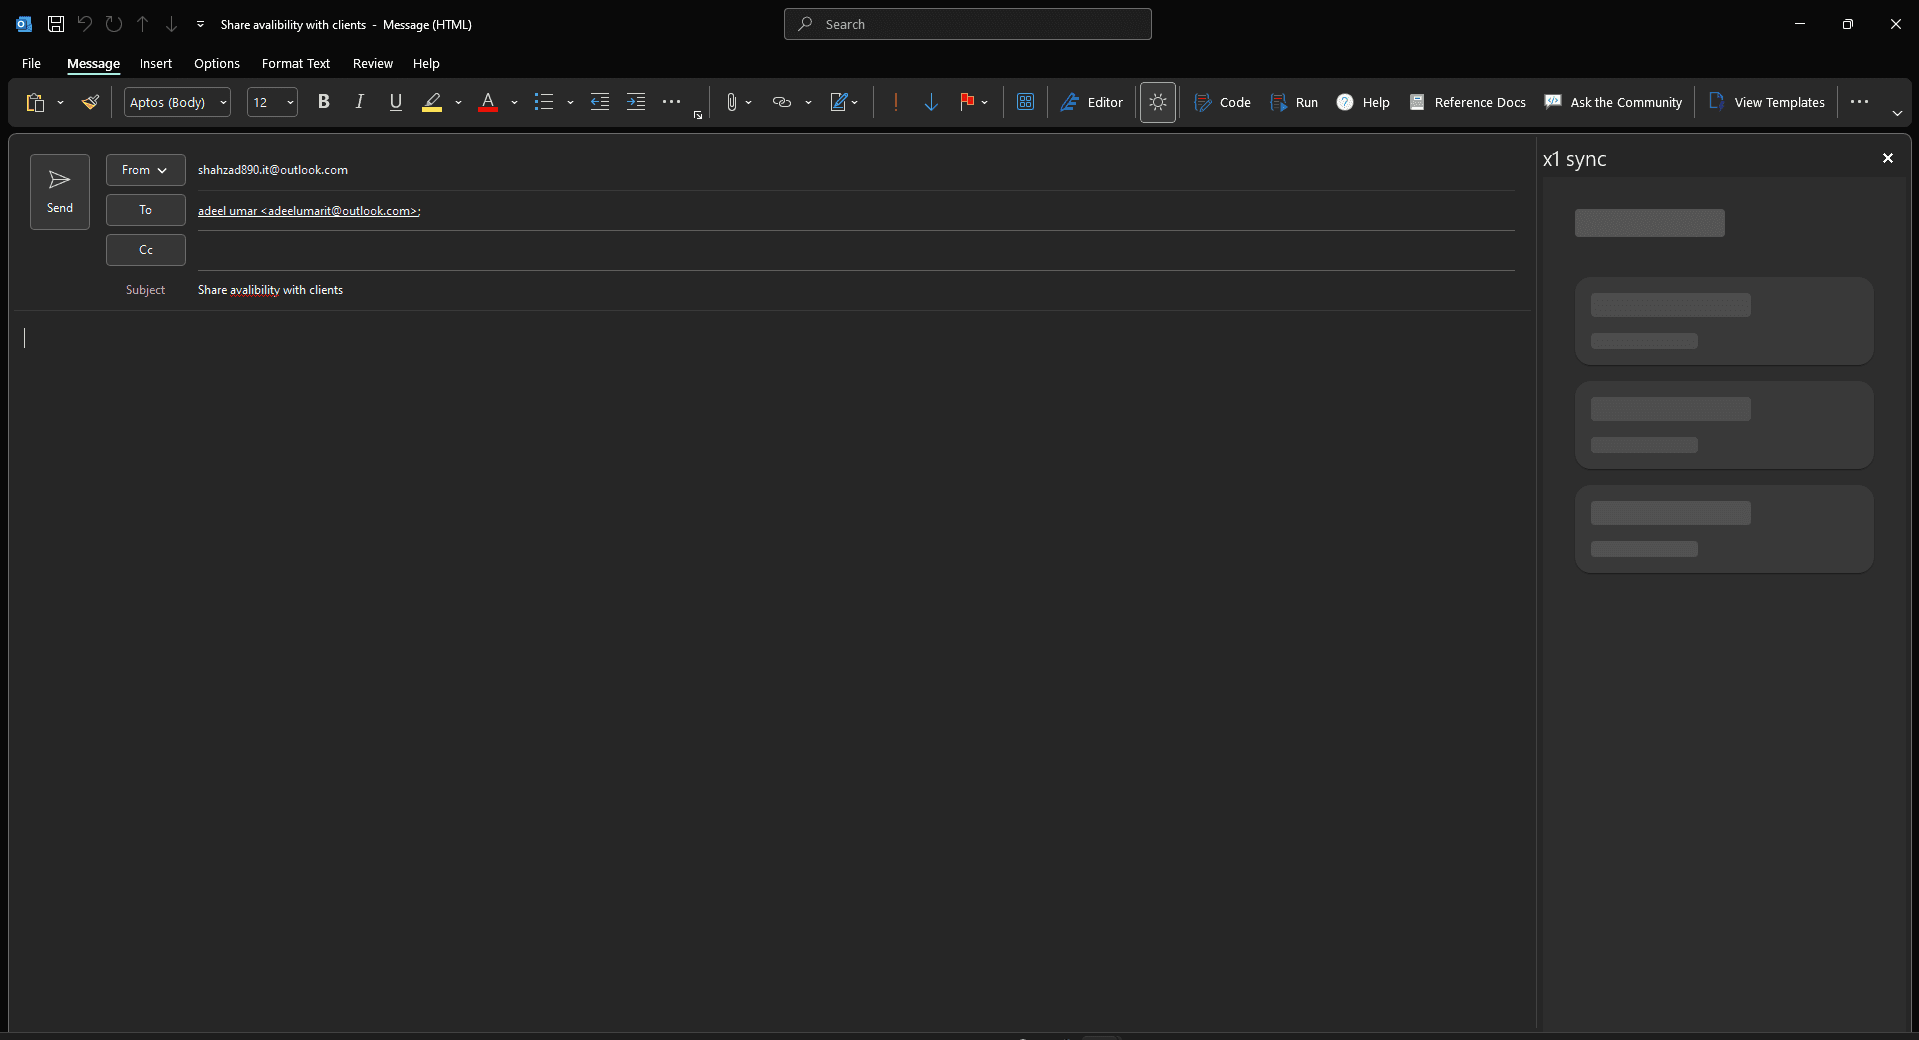Click the Save icon in title bar
The width and height of the screenshot is (1919, 1040).
(56, 24)
